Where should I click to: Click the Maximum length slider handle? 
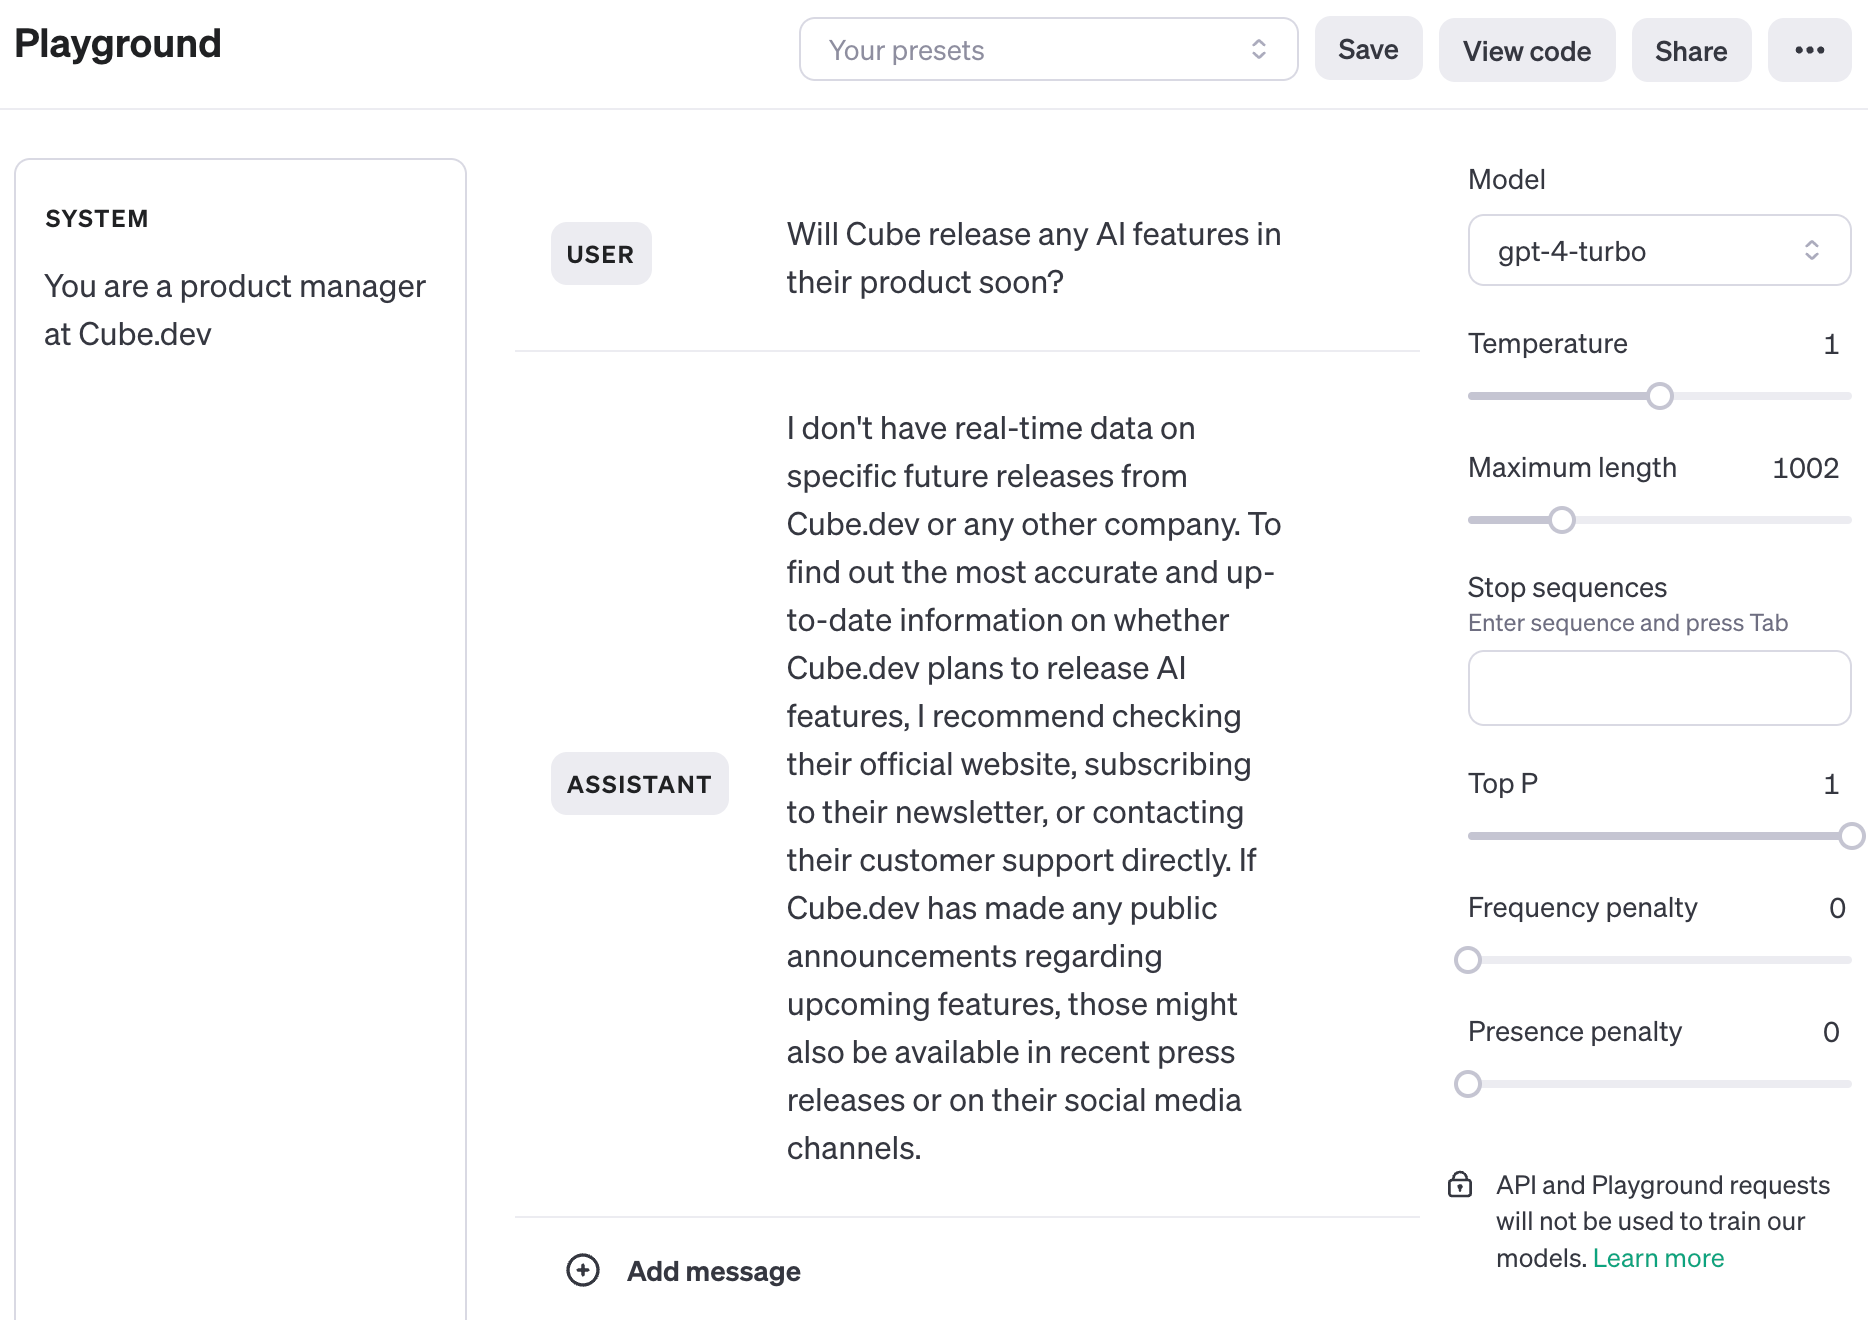point(1562,520)
